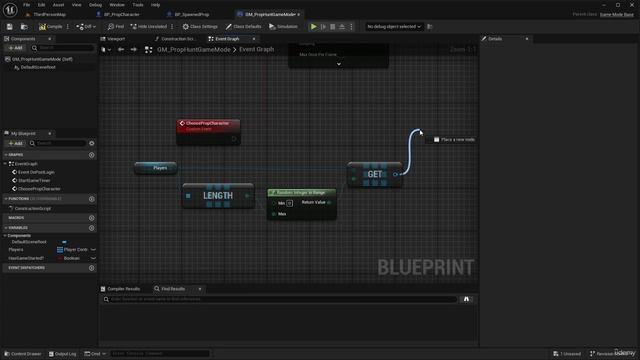The height and width of the screenshot is (360, 640).
Task: Play the level with green play button
Action: [x=313, y=27]
